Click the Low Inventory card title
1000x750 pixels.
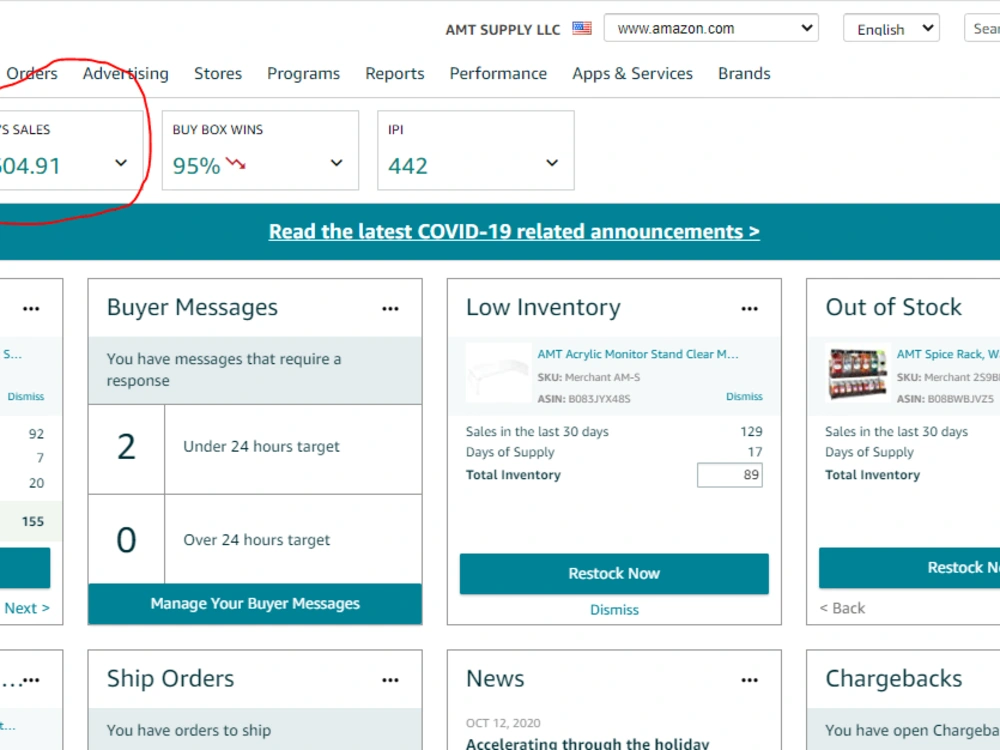point(543,307)
